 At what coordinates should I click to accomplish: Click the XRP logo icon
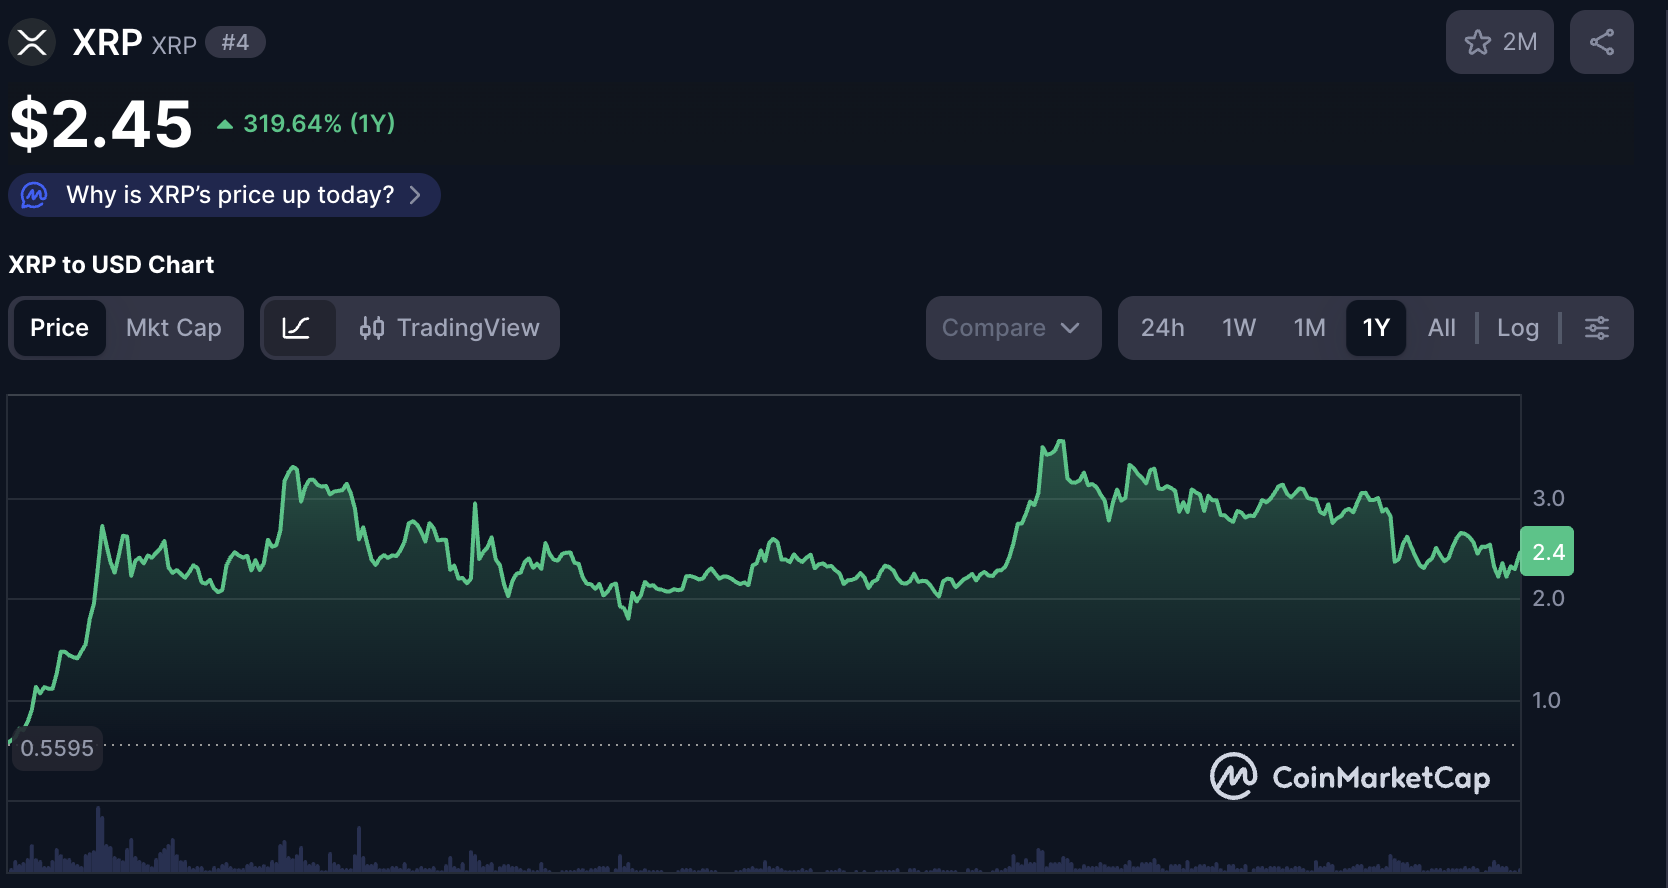pos(32,42)
